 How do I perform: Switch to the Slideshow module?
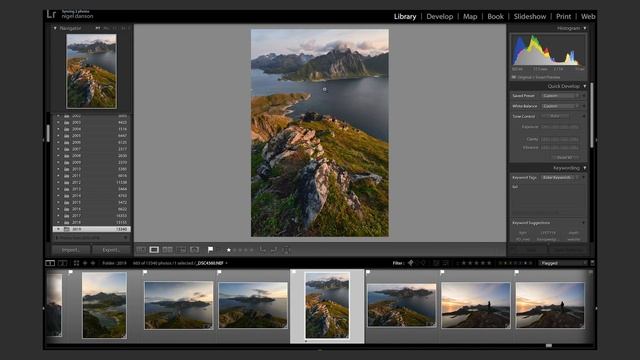[x=530, y=17]
